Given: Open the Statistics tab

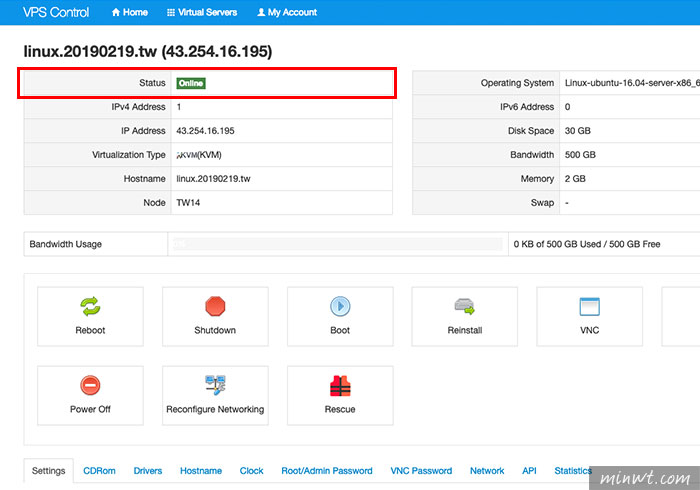Looking at the screenshot, I should pos(573,471).
